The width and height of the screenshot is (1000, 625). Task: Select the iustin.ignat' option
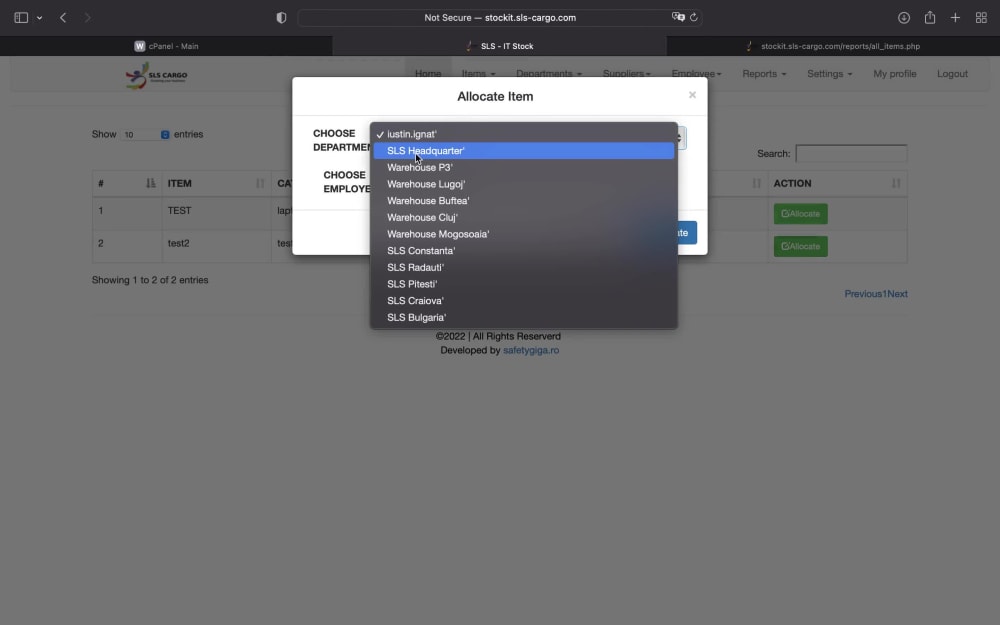[524, 134]
